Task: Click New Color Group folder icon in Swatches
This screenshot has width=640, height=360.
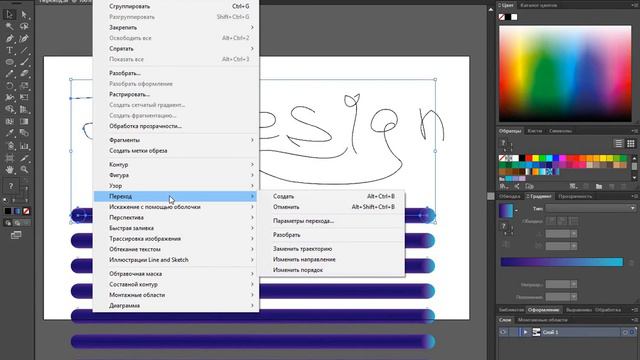Action: coord(598,186)
